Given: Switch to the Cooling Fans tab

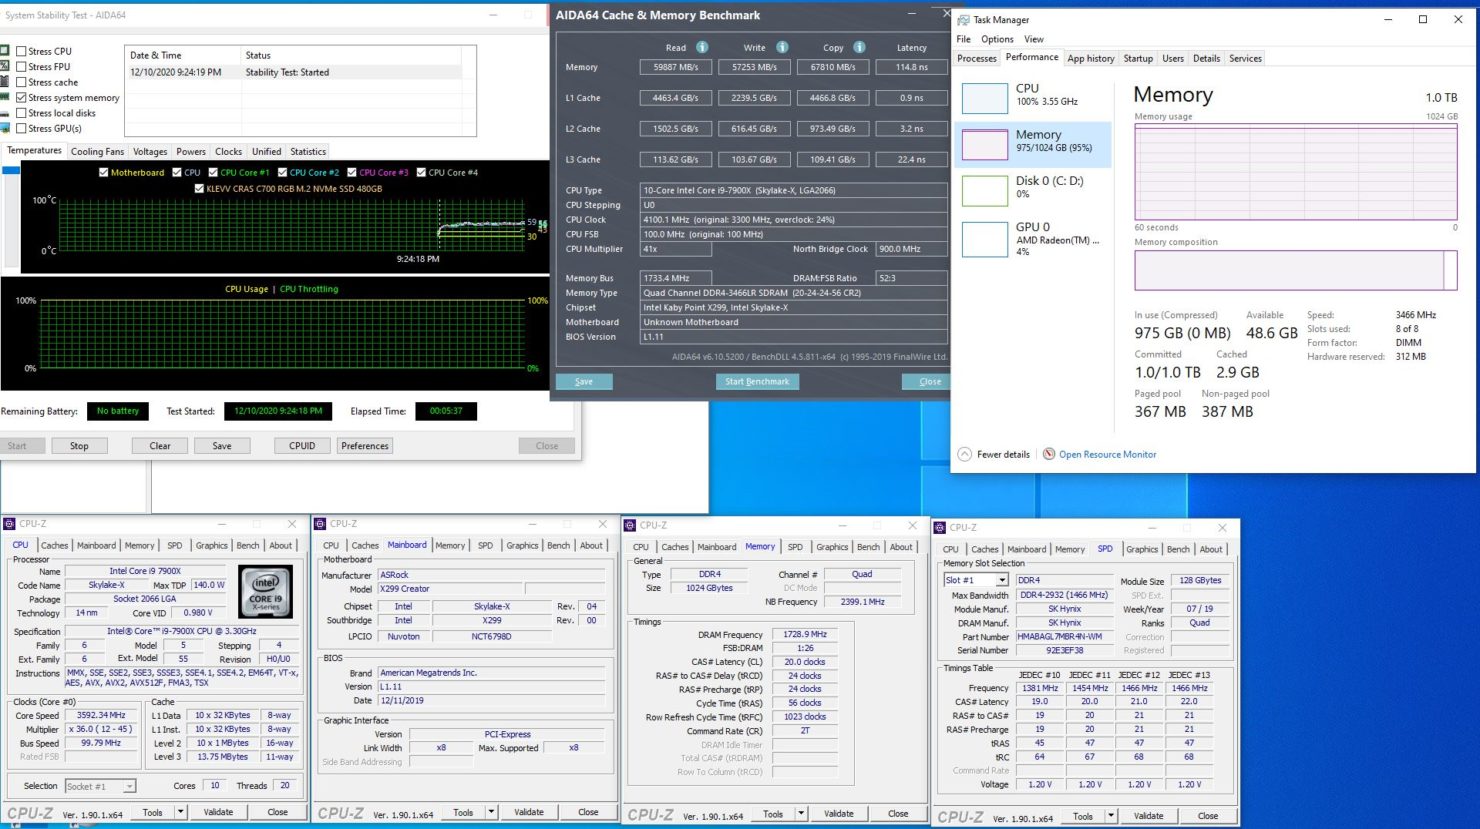Looking at the screenshot, I should click(97, 152).
